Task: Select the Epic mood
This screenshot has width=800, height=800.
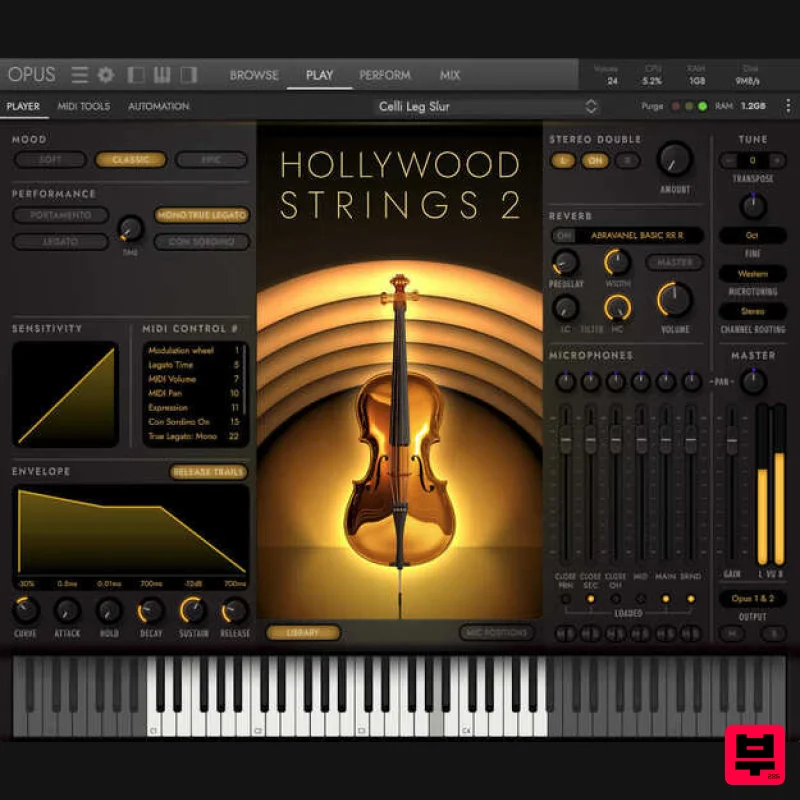Action: pos(211,160)
